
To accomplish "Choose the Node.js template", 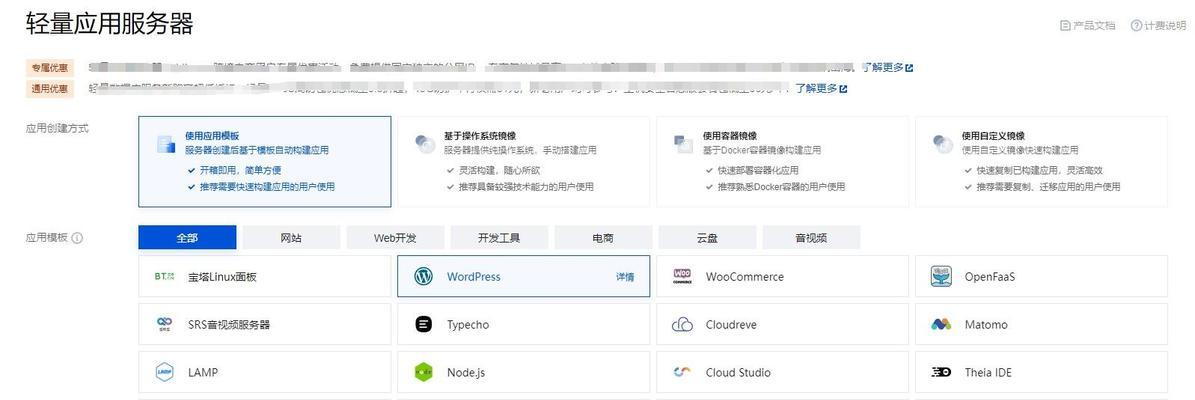I will (524, 373).
